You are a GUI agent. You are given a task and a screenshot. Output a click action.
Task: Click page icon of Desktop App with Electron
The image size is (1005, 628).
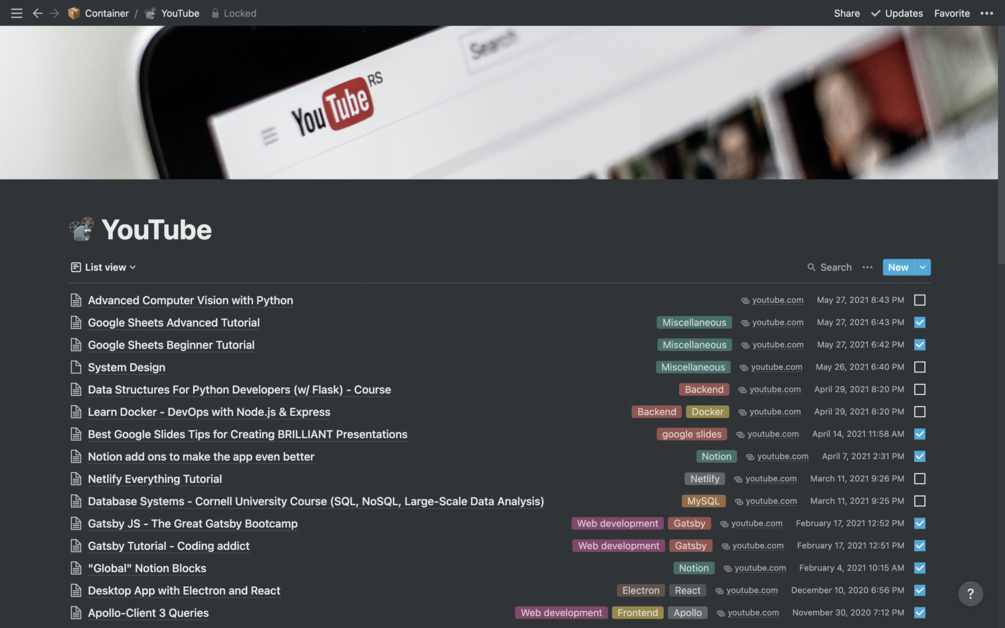(x=76, y=590)
